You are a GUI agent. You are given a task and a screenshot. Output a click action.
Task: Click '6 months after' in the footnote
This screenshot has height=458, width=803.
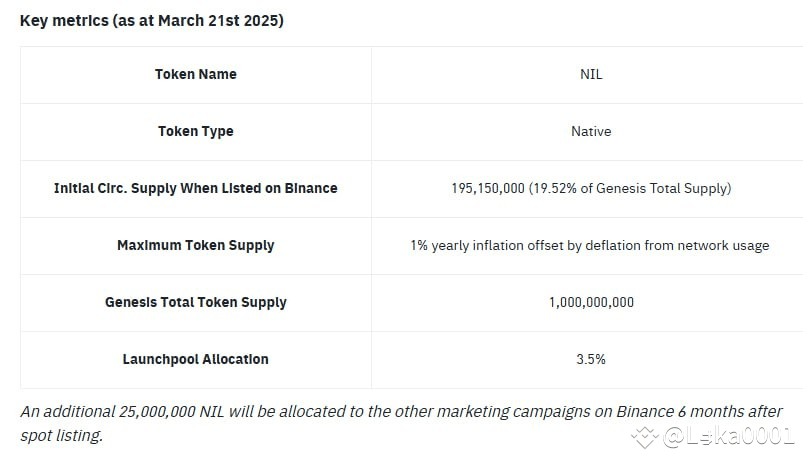pos(731,412)
